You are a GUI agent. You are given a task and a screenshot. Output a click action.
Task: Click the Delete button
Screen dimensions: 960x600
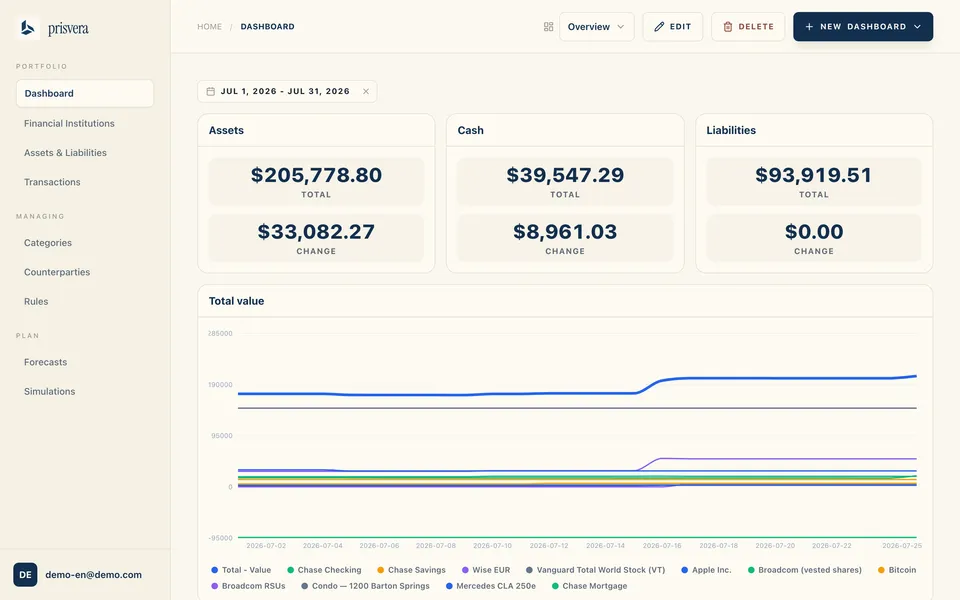coord(748,27)
